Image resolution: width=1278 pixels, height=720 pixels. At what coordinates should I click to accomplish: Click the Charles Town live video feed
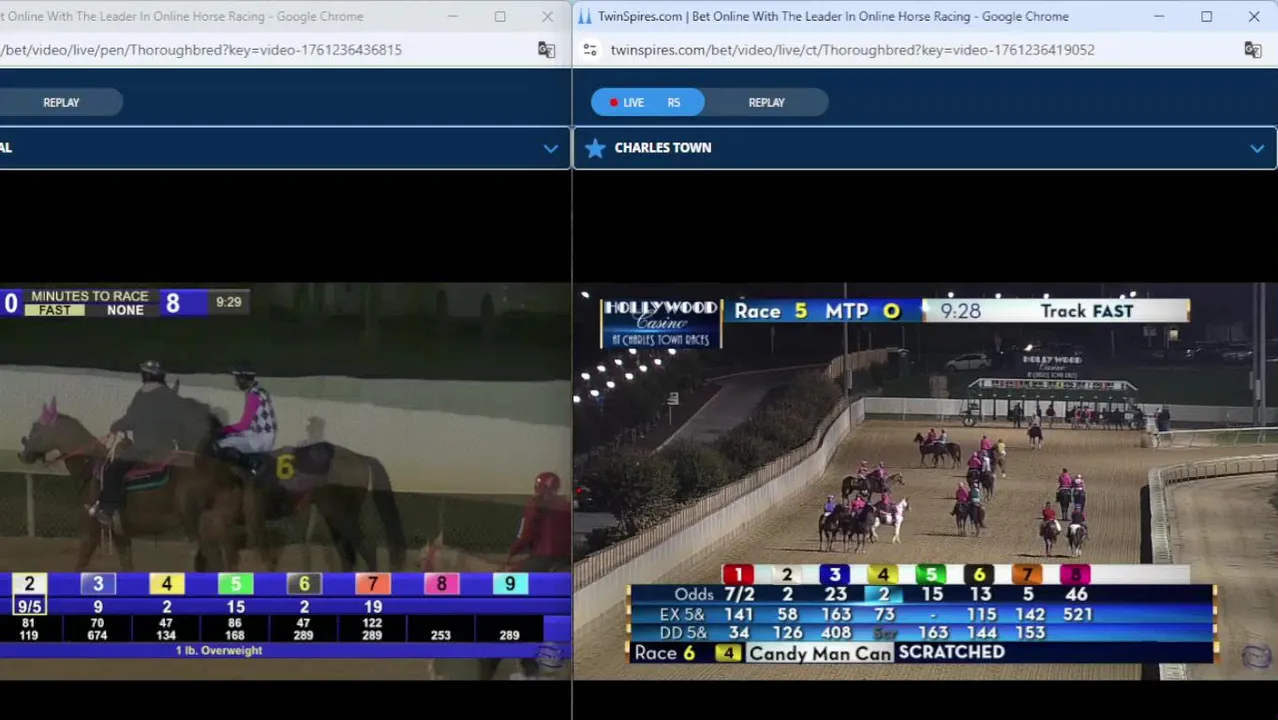pos(926,481)
